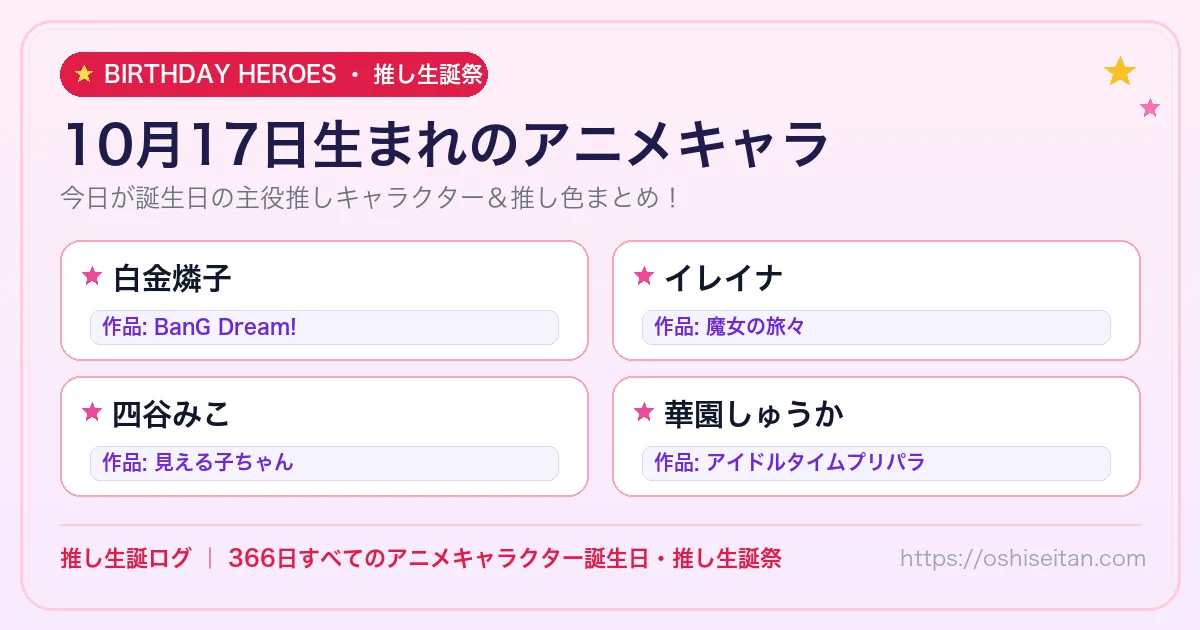
Task: Select the 作品: 見える子ちゃん tag
Action: [x=324, y=463]
